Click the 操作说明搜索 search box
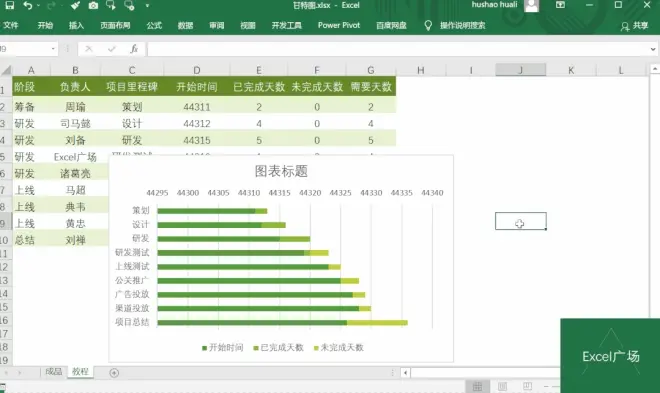Image resolution: width=660 pixels, height=393 pixels. point(463,25)
